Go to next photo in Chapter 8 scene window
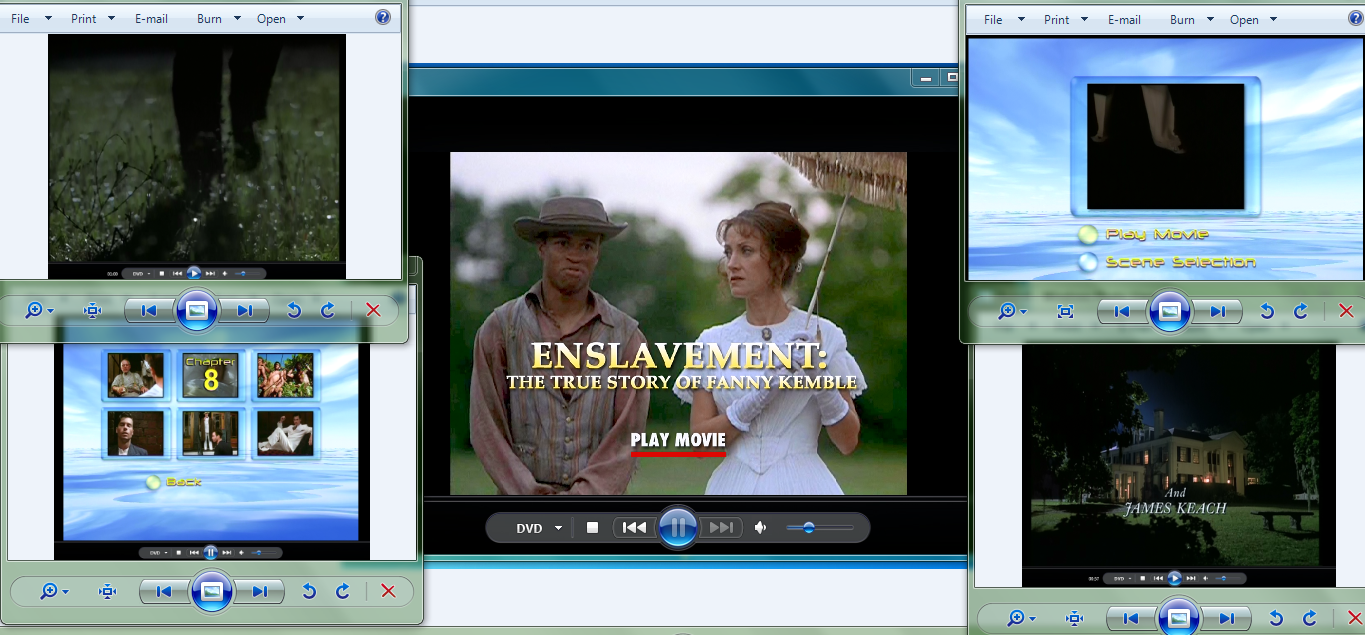Image resolution: width=1365 pixels, height=635 pixels. pos(260,591)
